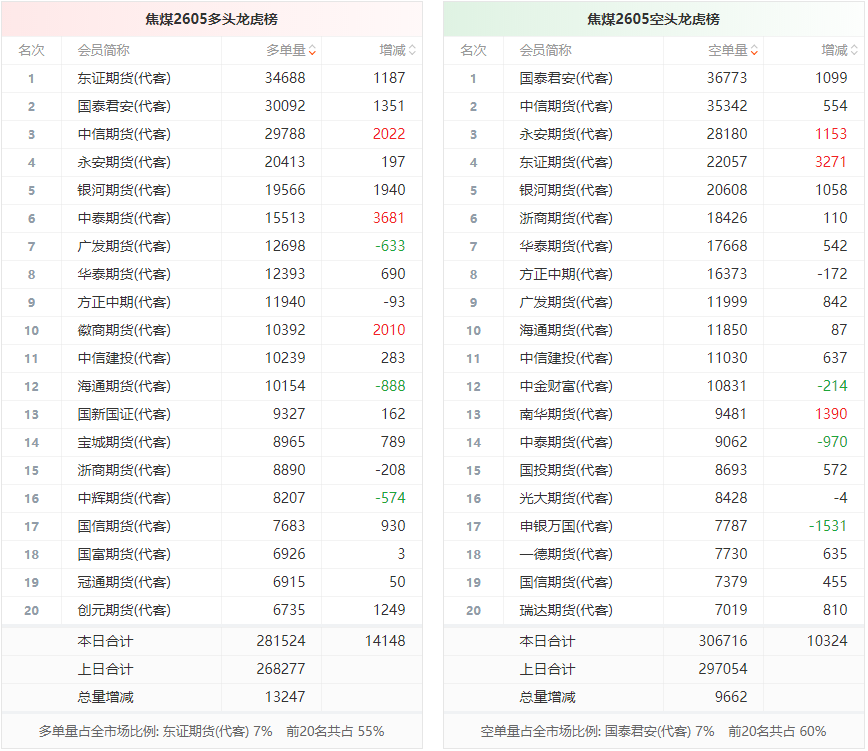Select 东证期货(代客) in long rank 1
The width and height of the screenshot is (868, 751).
[x=124, y=78]
